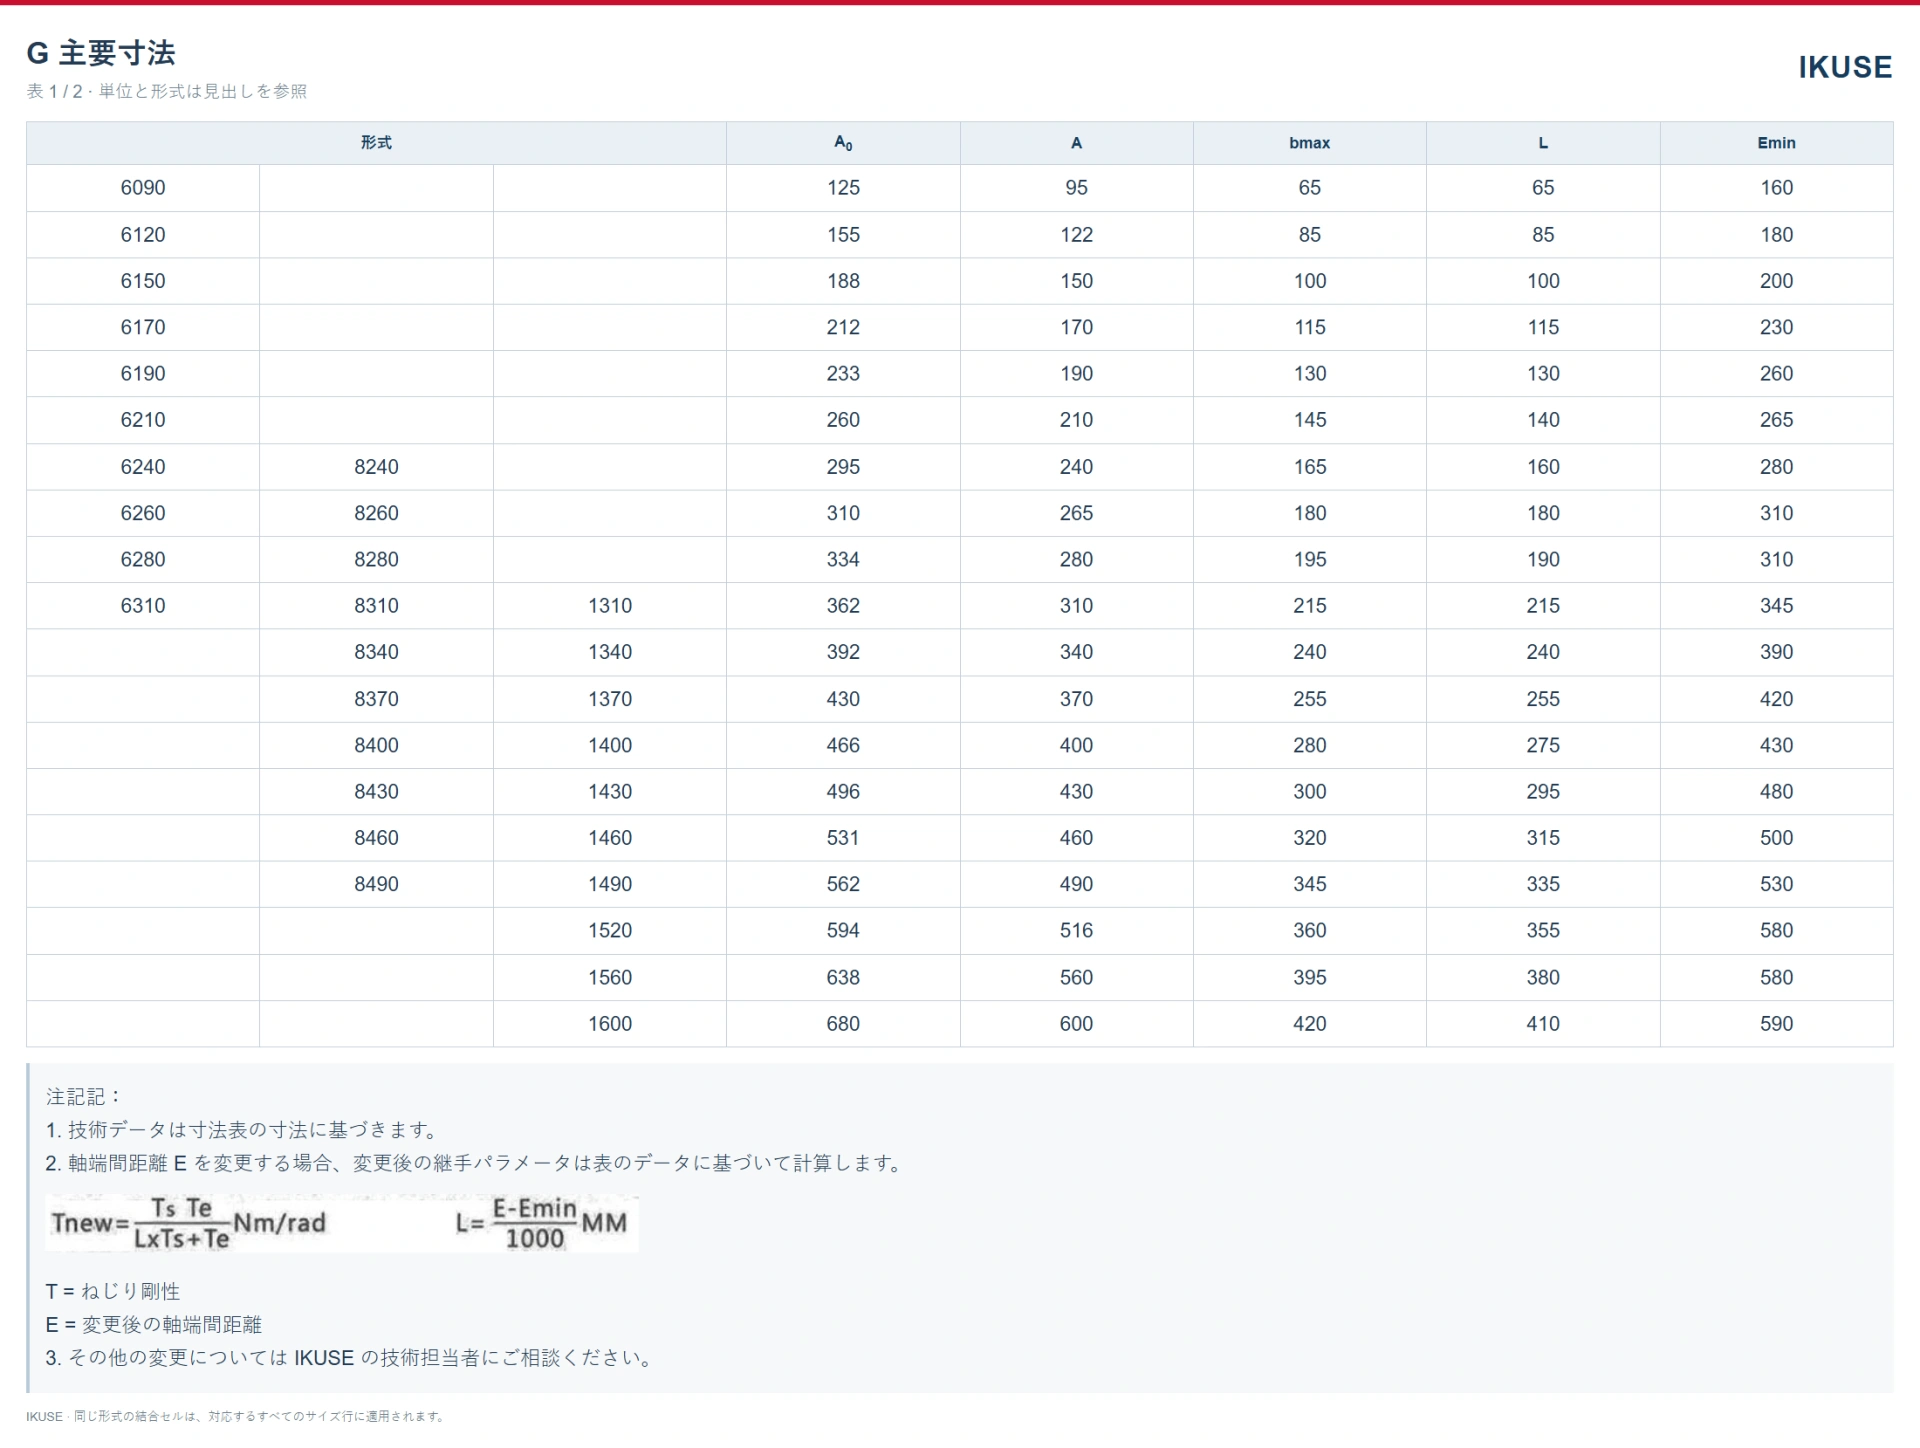Select type cell 6210
This screenshot has width=1920, height=1448.
143,420
